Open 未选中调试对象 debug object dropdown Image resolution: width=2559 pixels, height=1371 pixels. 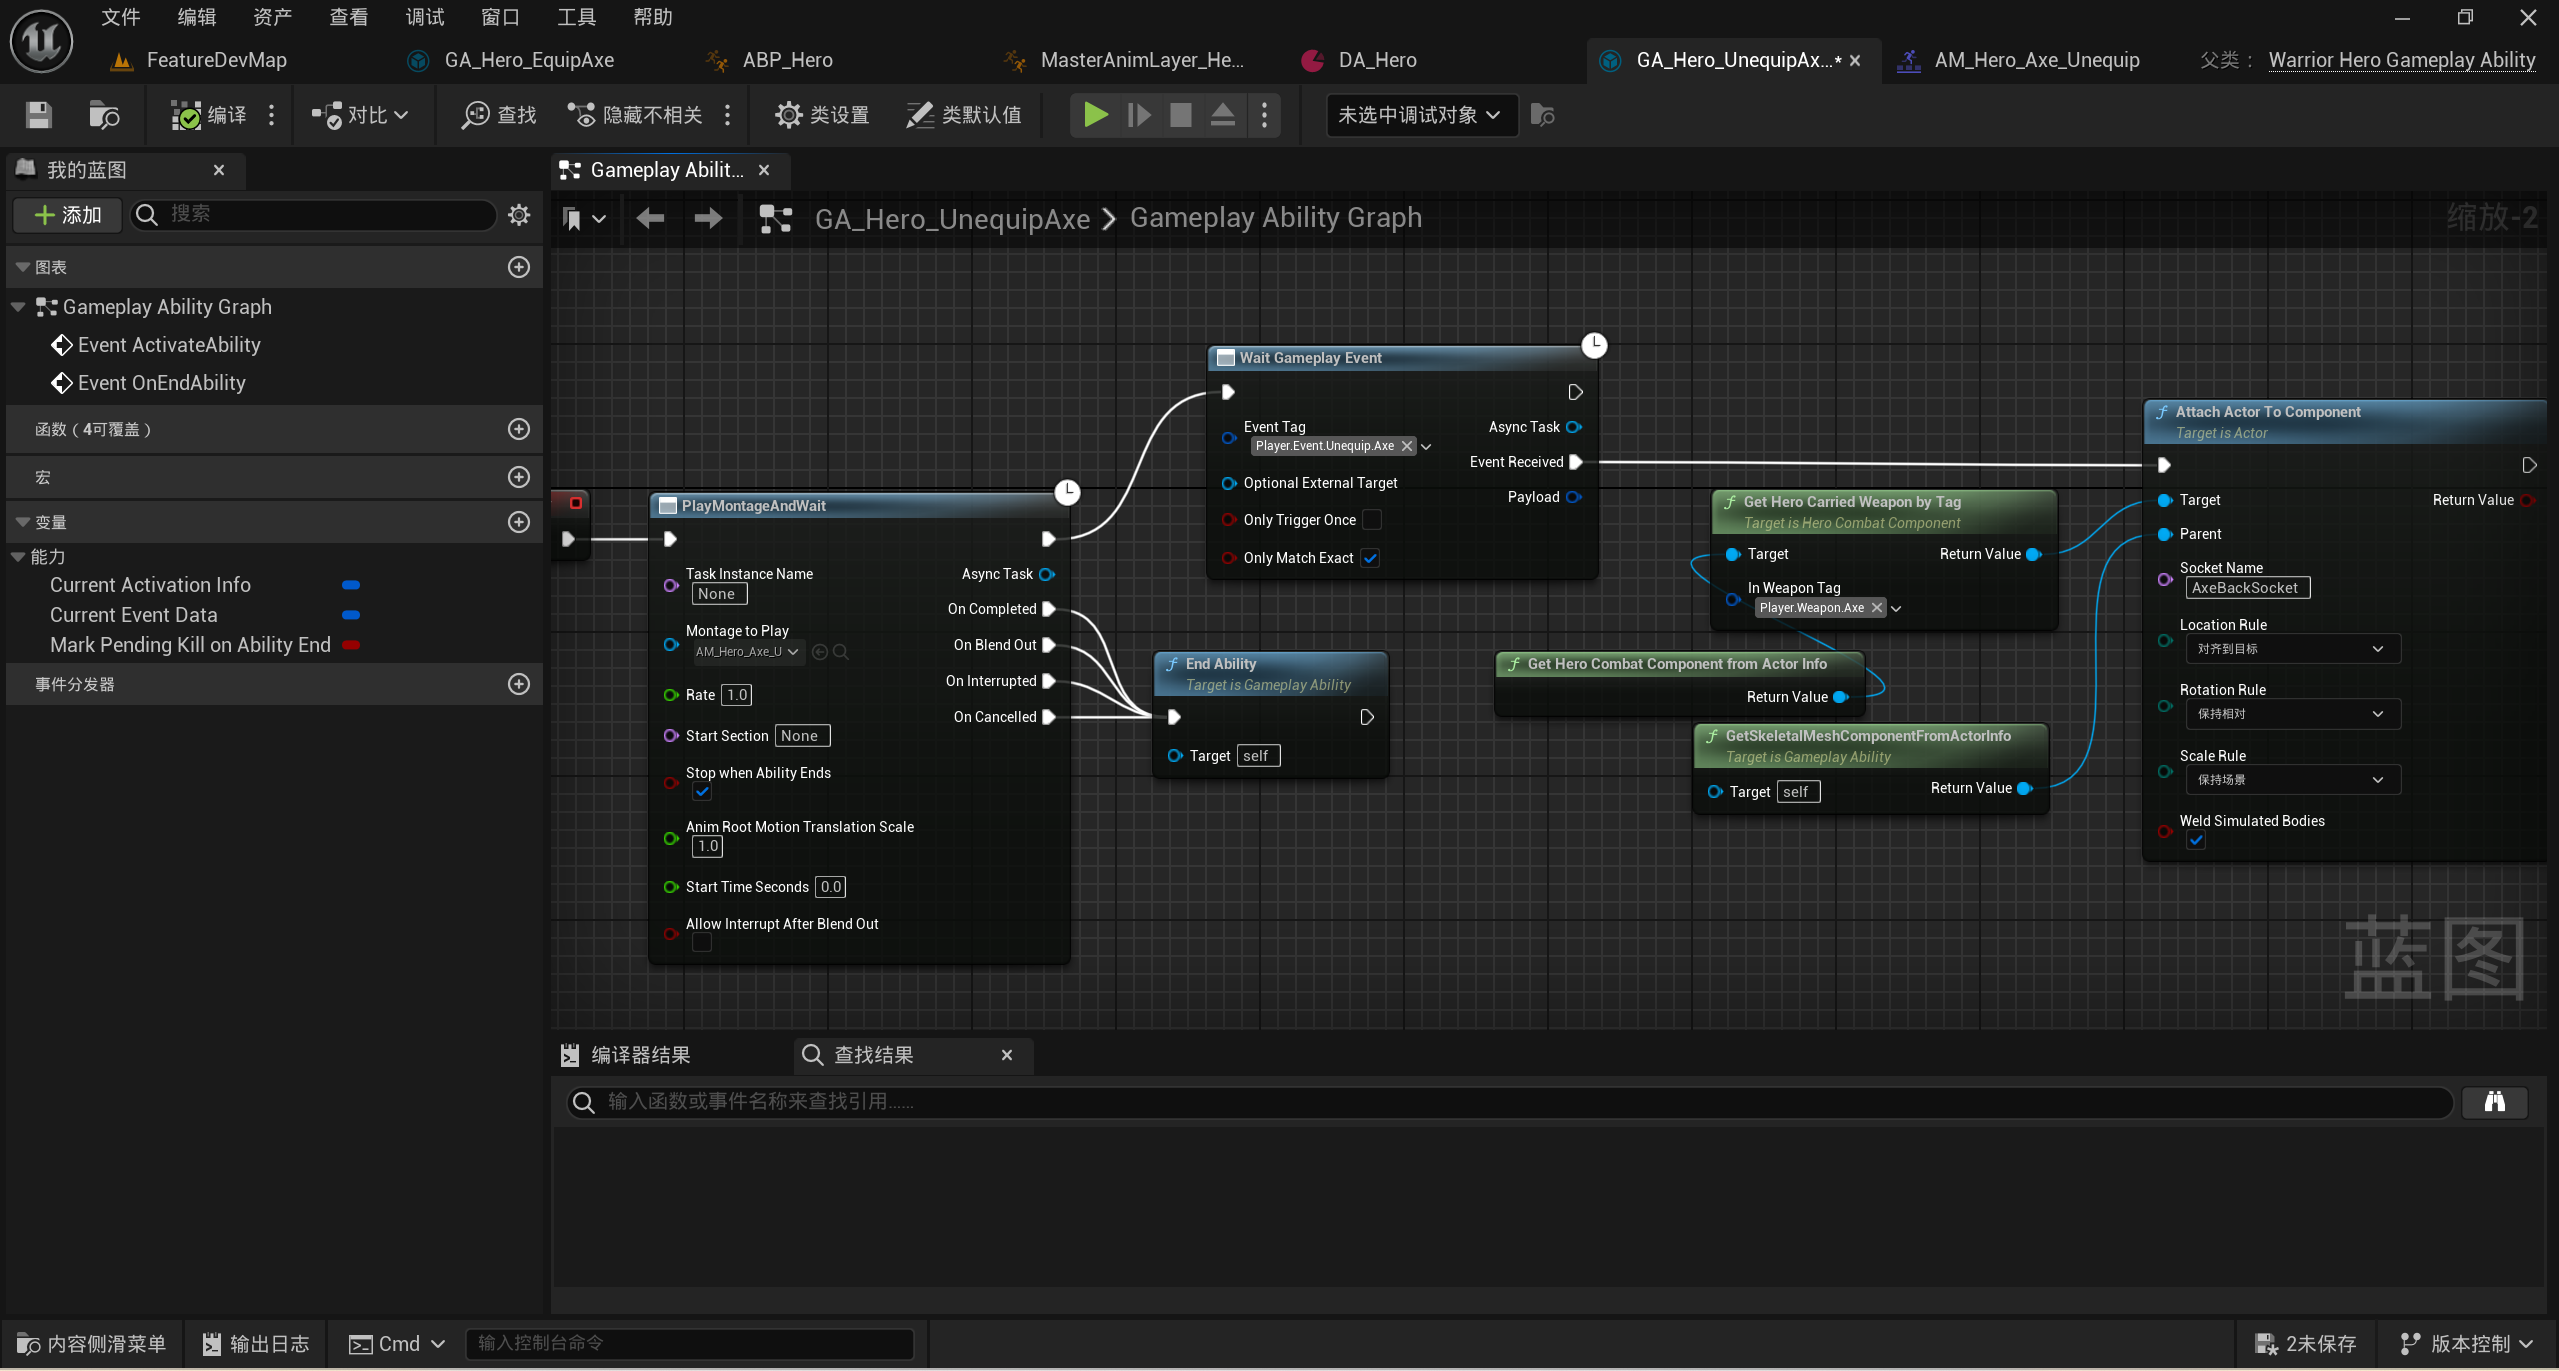pos(1420,115)
